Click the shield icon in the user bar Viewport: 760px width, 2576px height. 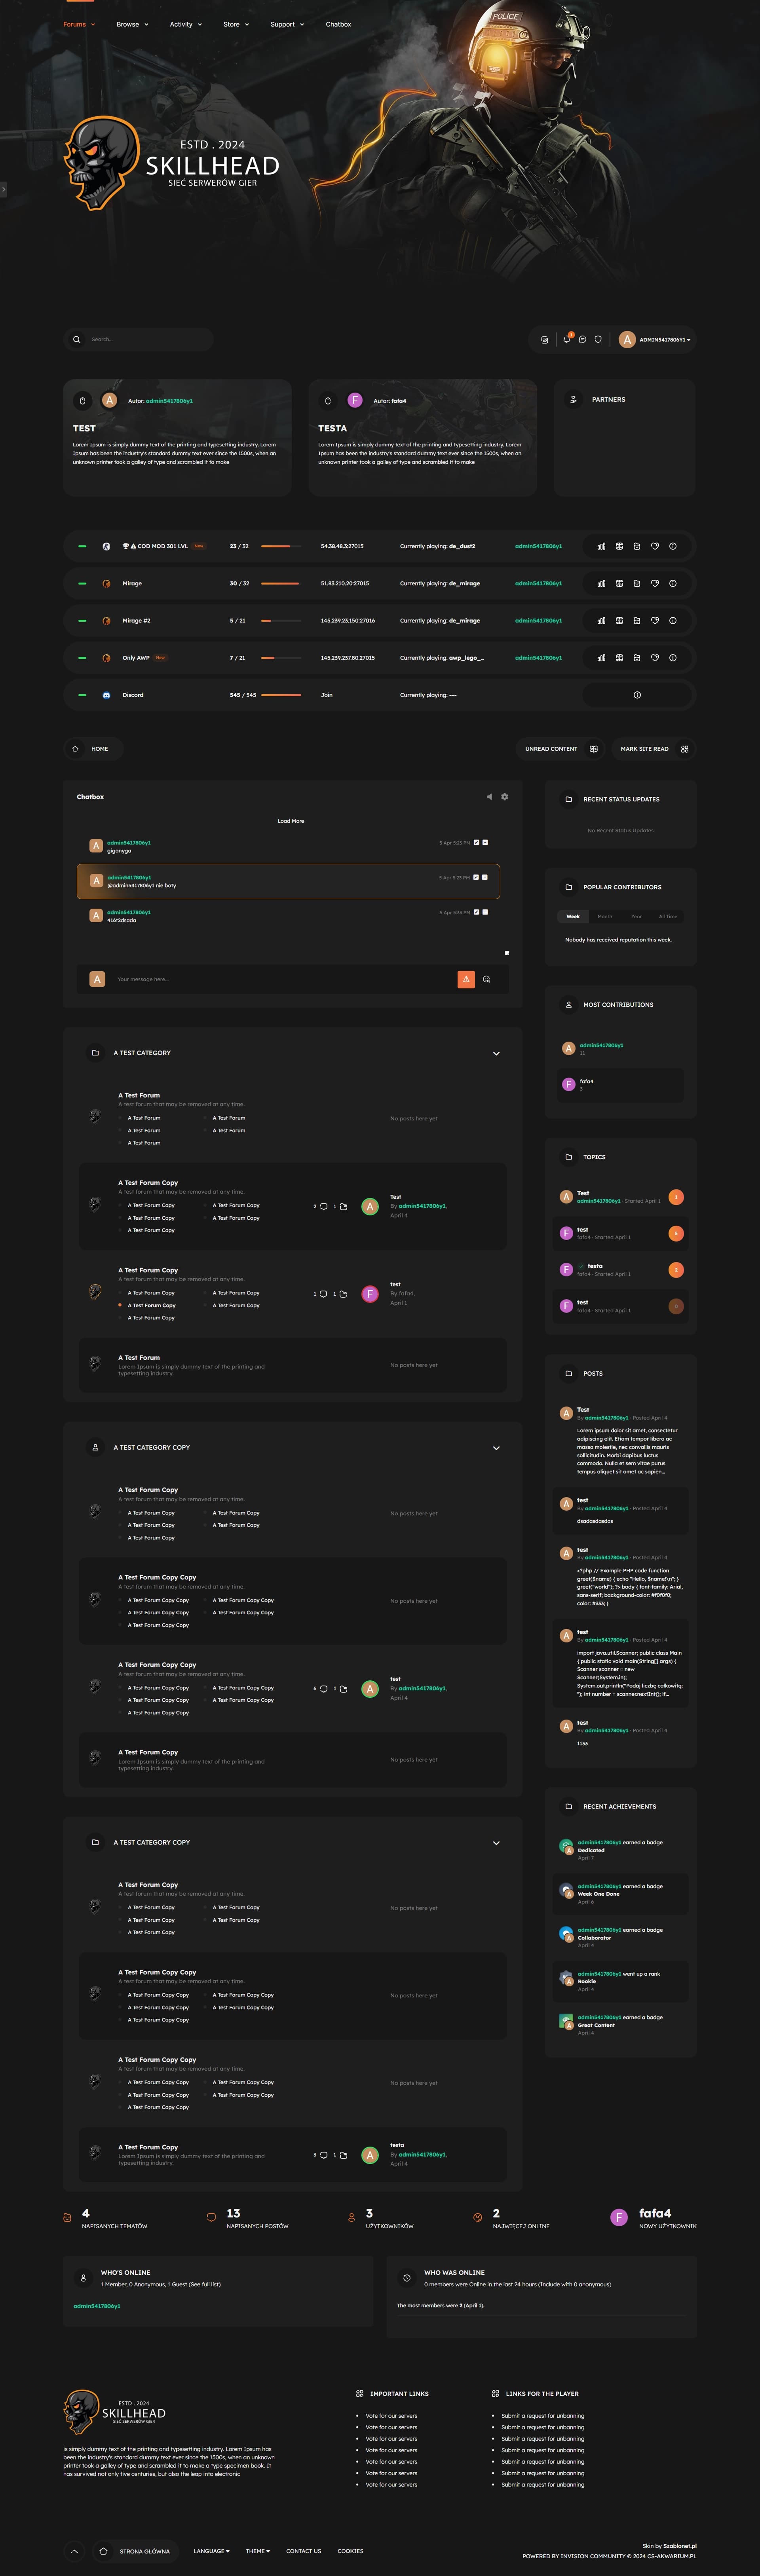(598, 339)
